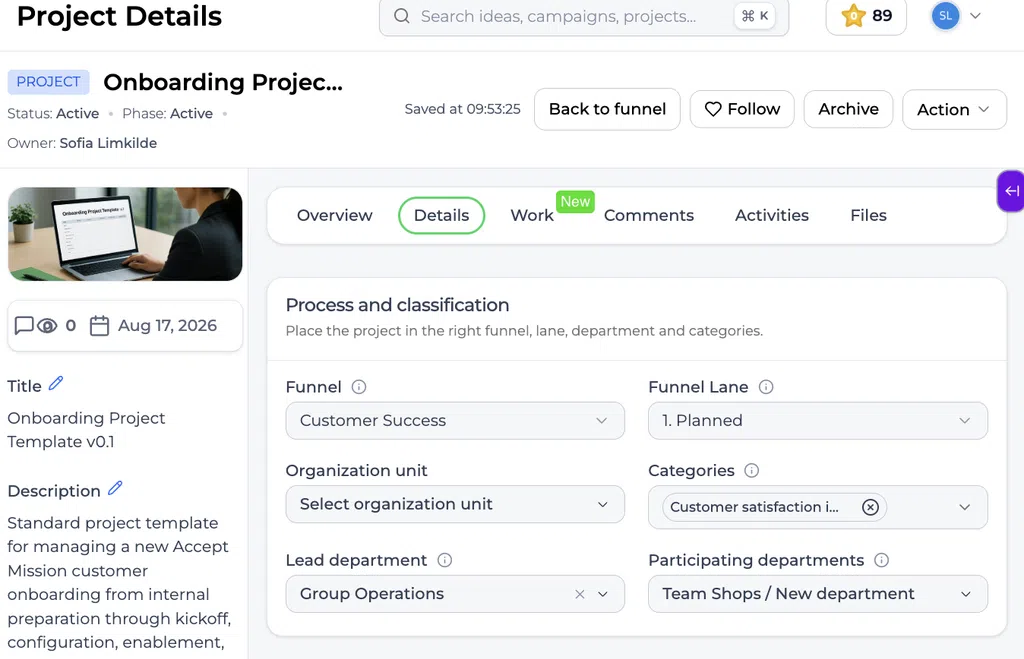Open the Funnel dropdown Customer Success

point(455,421)
